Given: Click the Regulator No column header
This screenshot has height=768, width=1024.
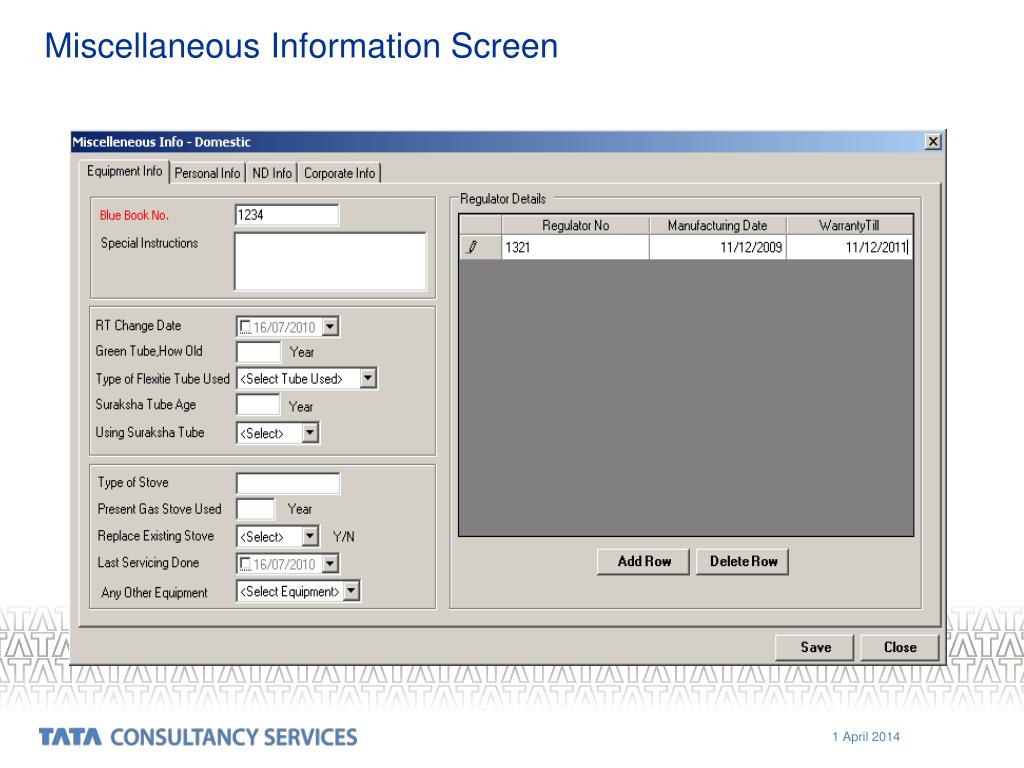Looking at the screenshot, I should tap(575, 225).
